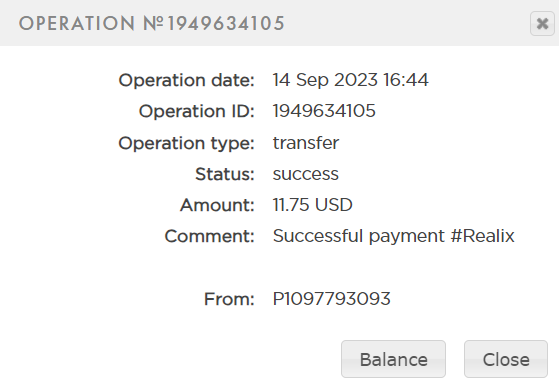
Task: Select the Operation ID value 1949634105
Action: (324, 111)
